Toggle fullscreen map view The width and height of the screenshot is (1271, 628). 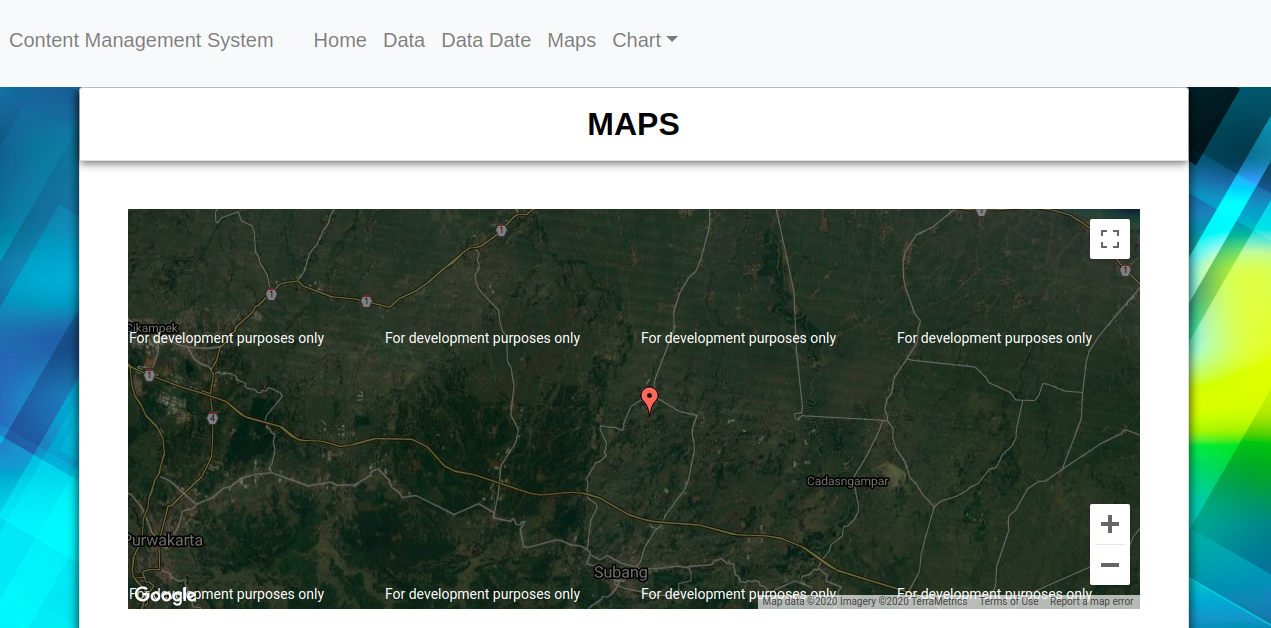click(1109, 238)
